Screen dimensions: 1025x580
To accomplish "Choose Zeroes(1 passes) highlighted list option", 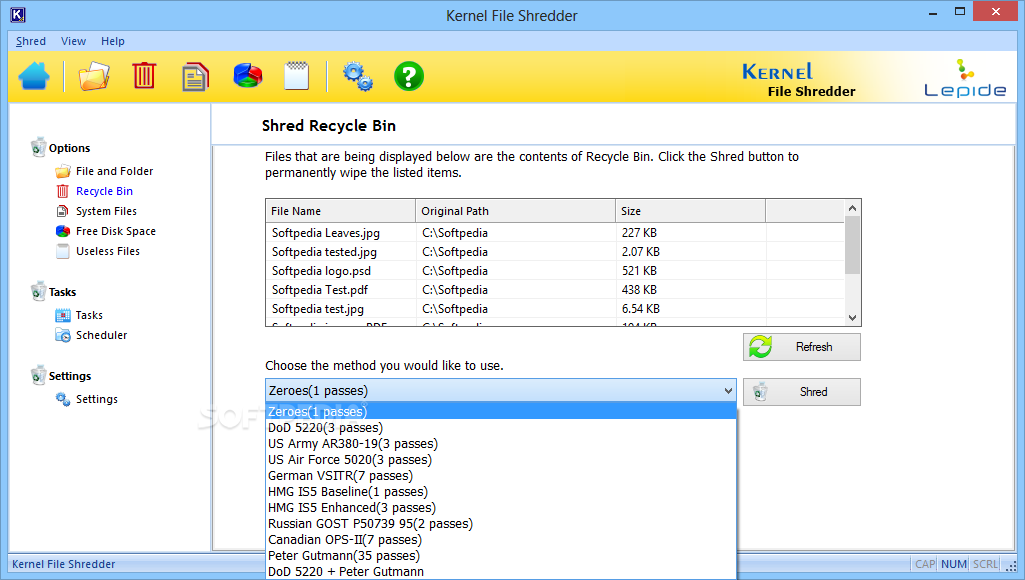I will tap(501, 411).
